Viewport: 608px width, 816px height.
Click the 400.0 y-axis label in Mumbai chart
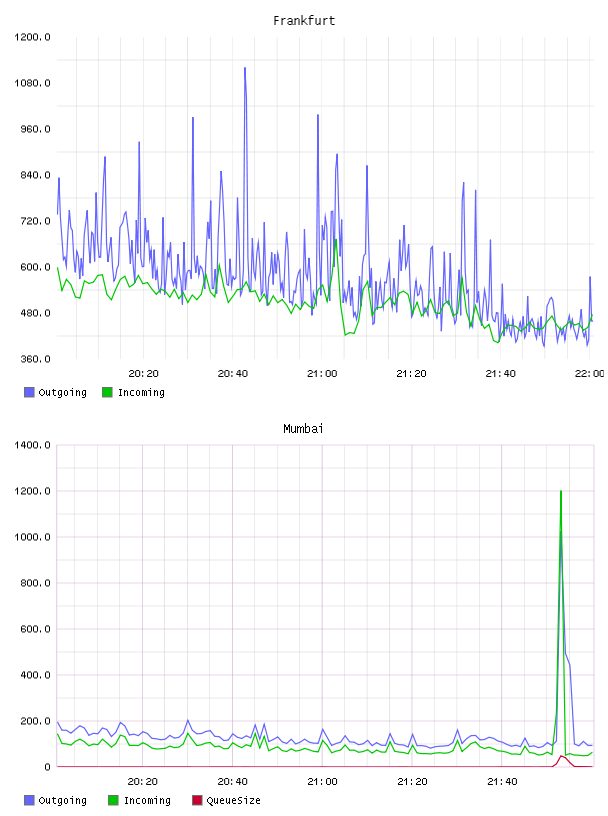point(35,675)
